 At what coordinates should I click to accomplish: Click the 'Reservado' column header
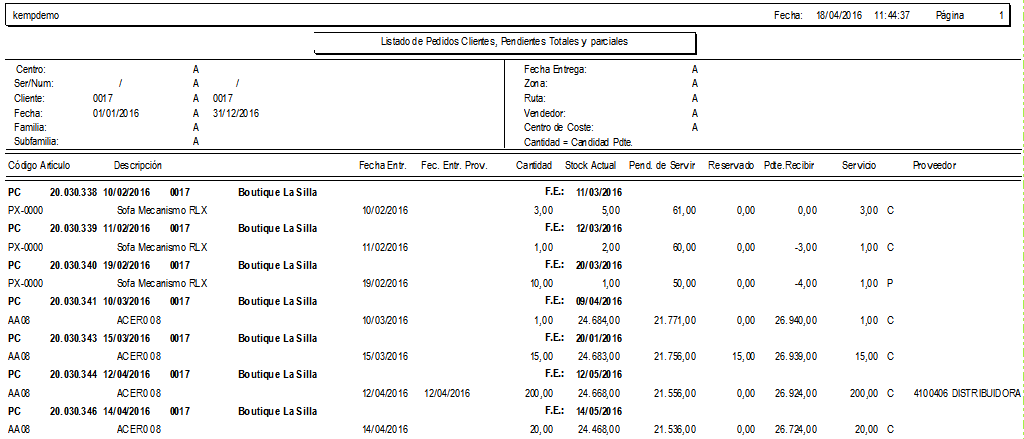[731, 166]
